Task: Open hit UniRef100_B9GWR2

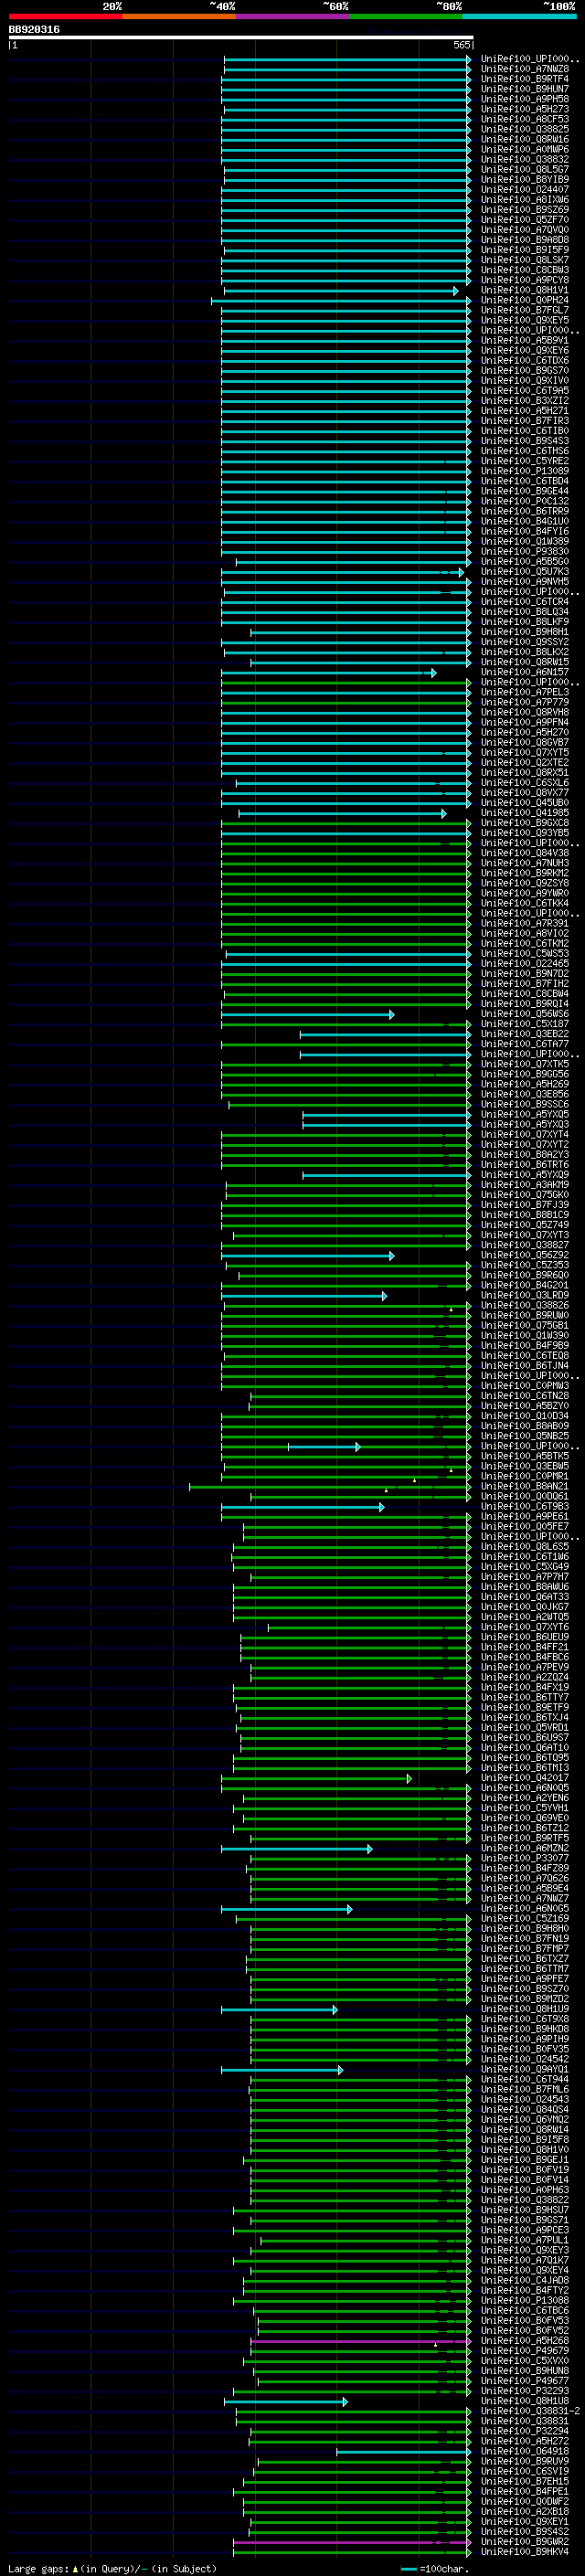Action: tap(525, 2541)
